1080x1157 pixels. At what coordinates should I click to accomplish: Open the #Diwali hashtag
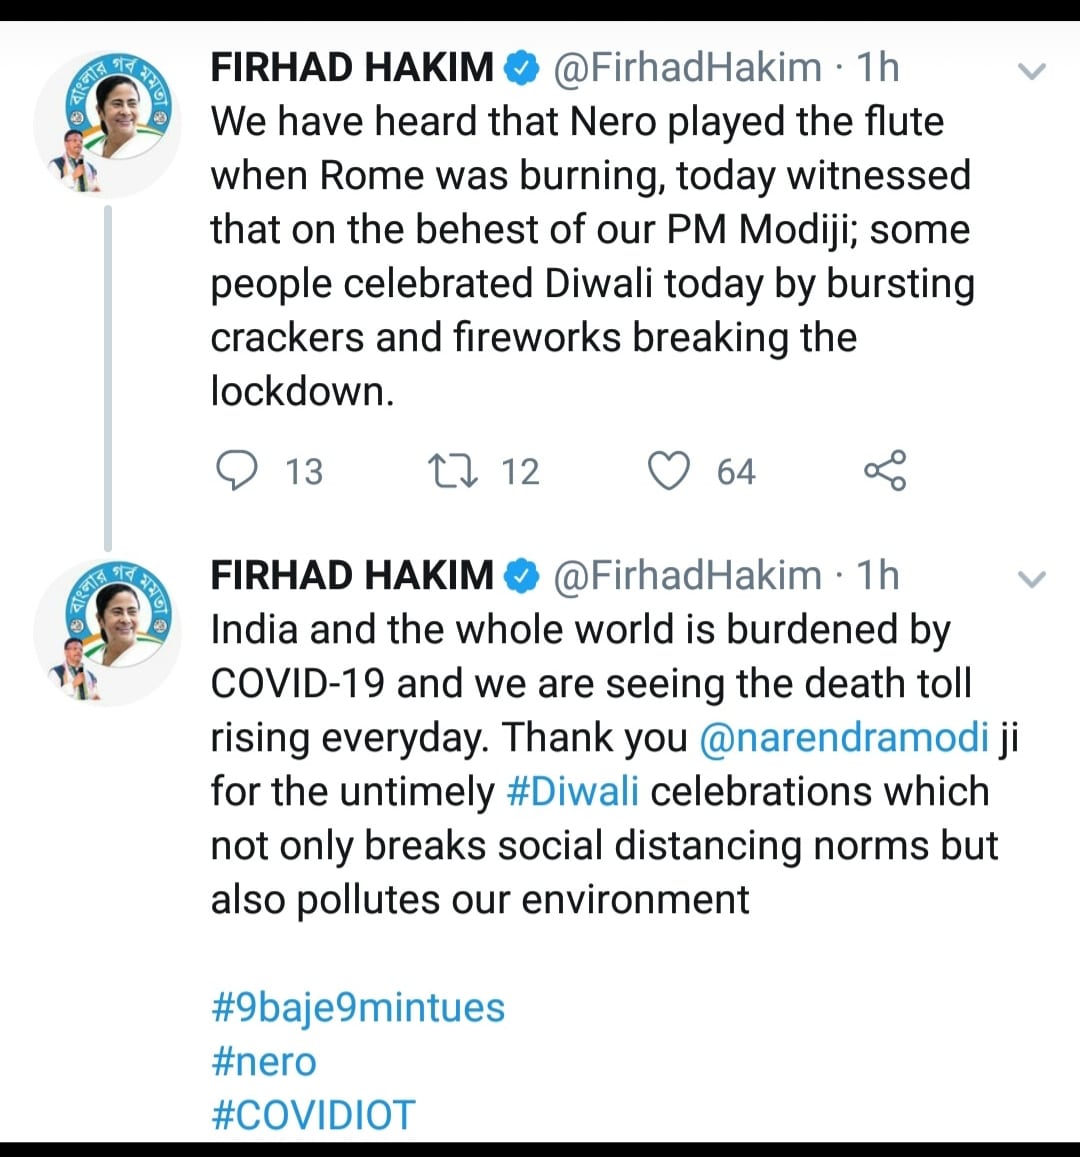tap(573, 792)
